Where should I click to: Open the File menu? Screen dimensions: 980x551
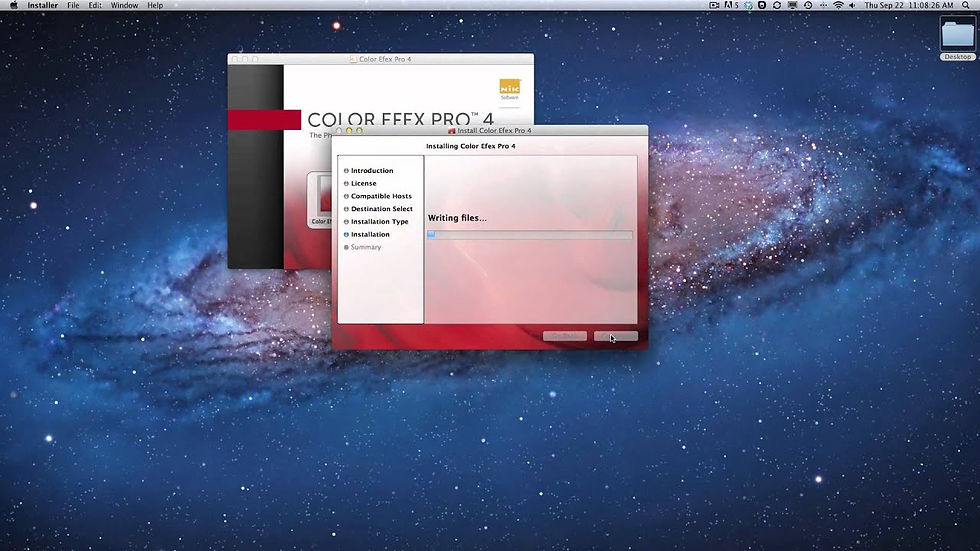pos(73,5)
